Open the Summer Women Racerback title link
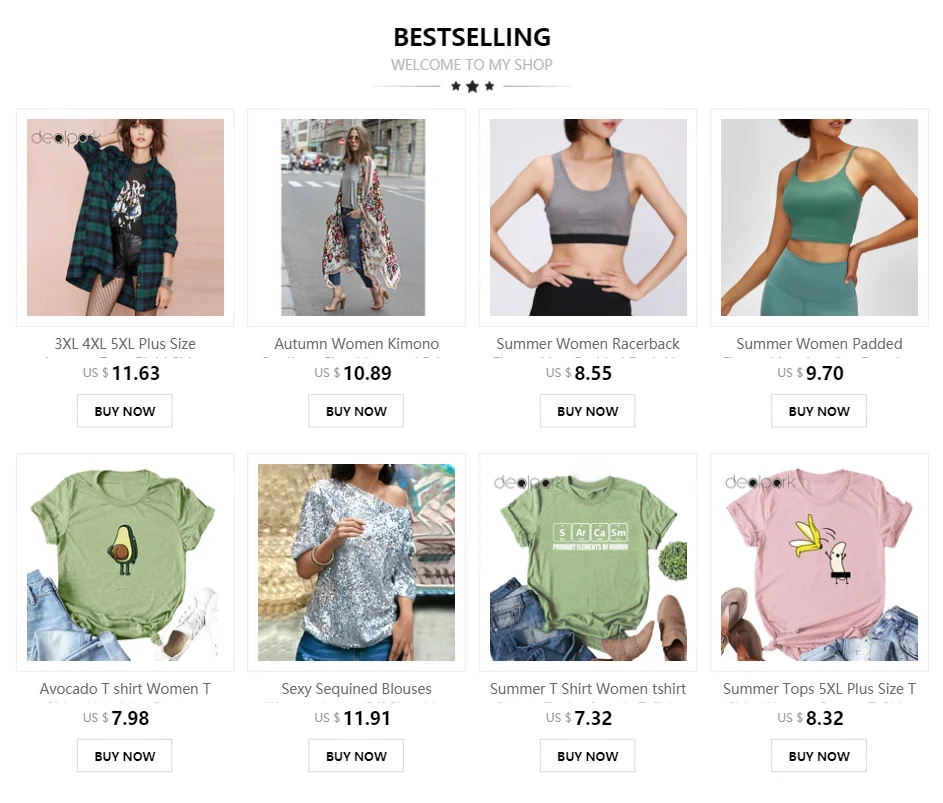Screen dimensions: 943x803 click(588, 344)
